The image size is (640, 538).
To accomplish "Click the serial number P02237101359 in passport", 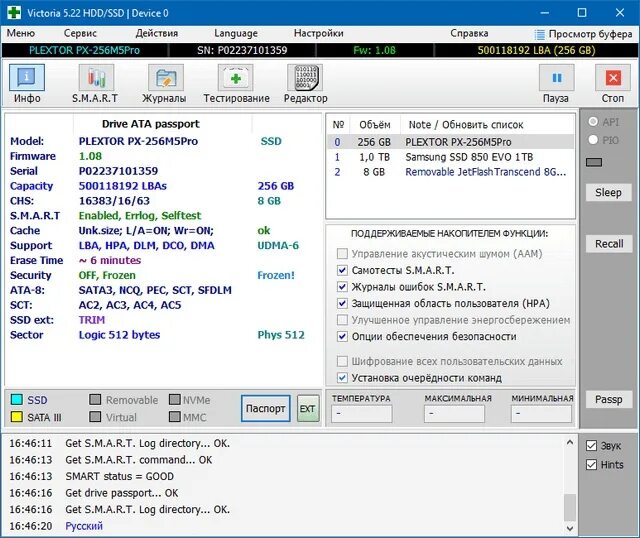I will click(118, 171).
